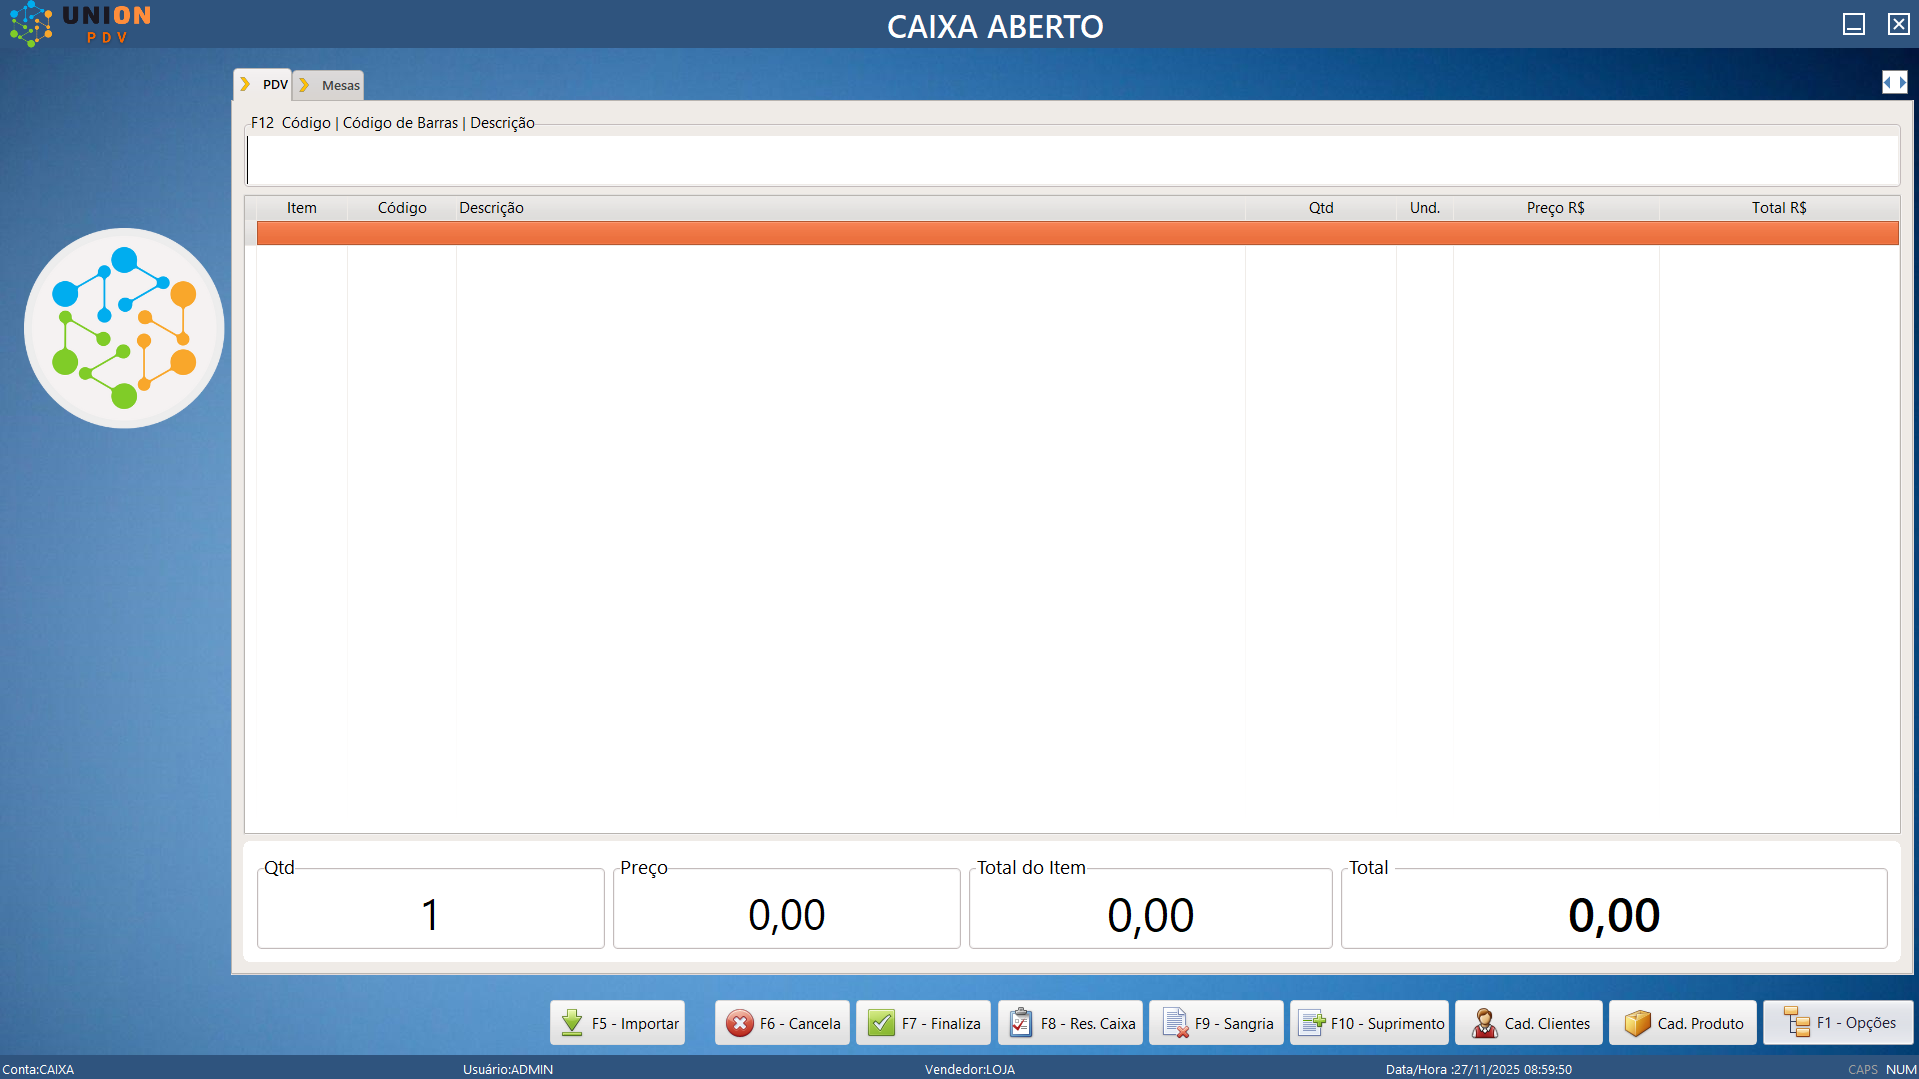
Task: Click the yellow chevron on the Mesas tab
Action: click(305, 85)
